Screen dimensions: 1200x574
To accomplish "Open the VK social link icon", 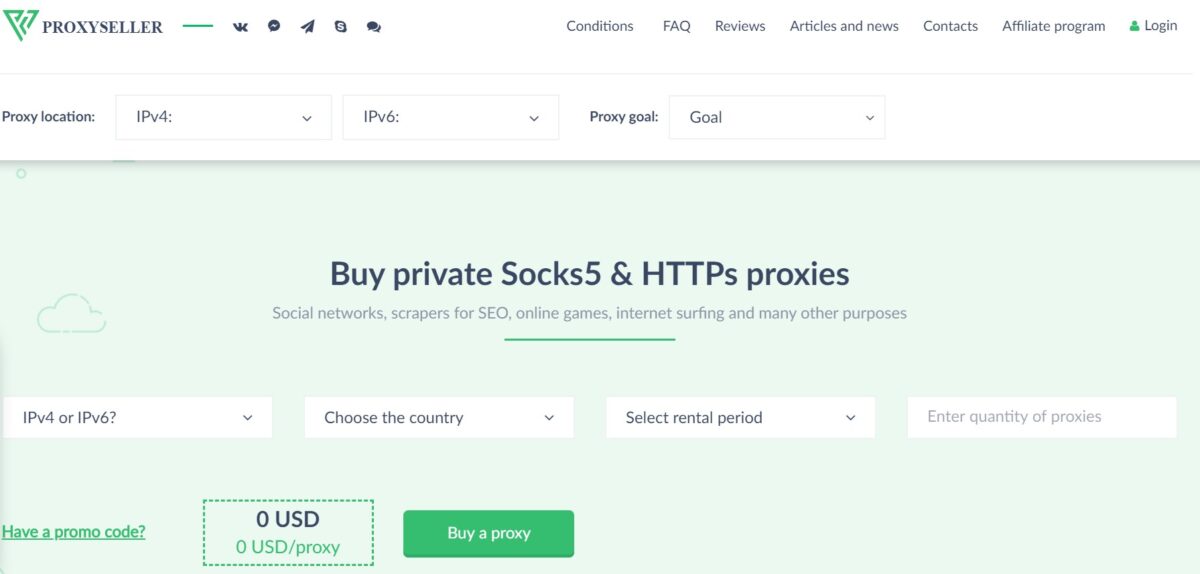I will pos(240,27).
